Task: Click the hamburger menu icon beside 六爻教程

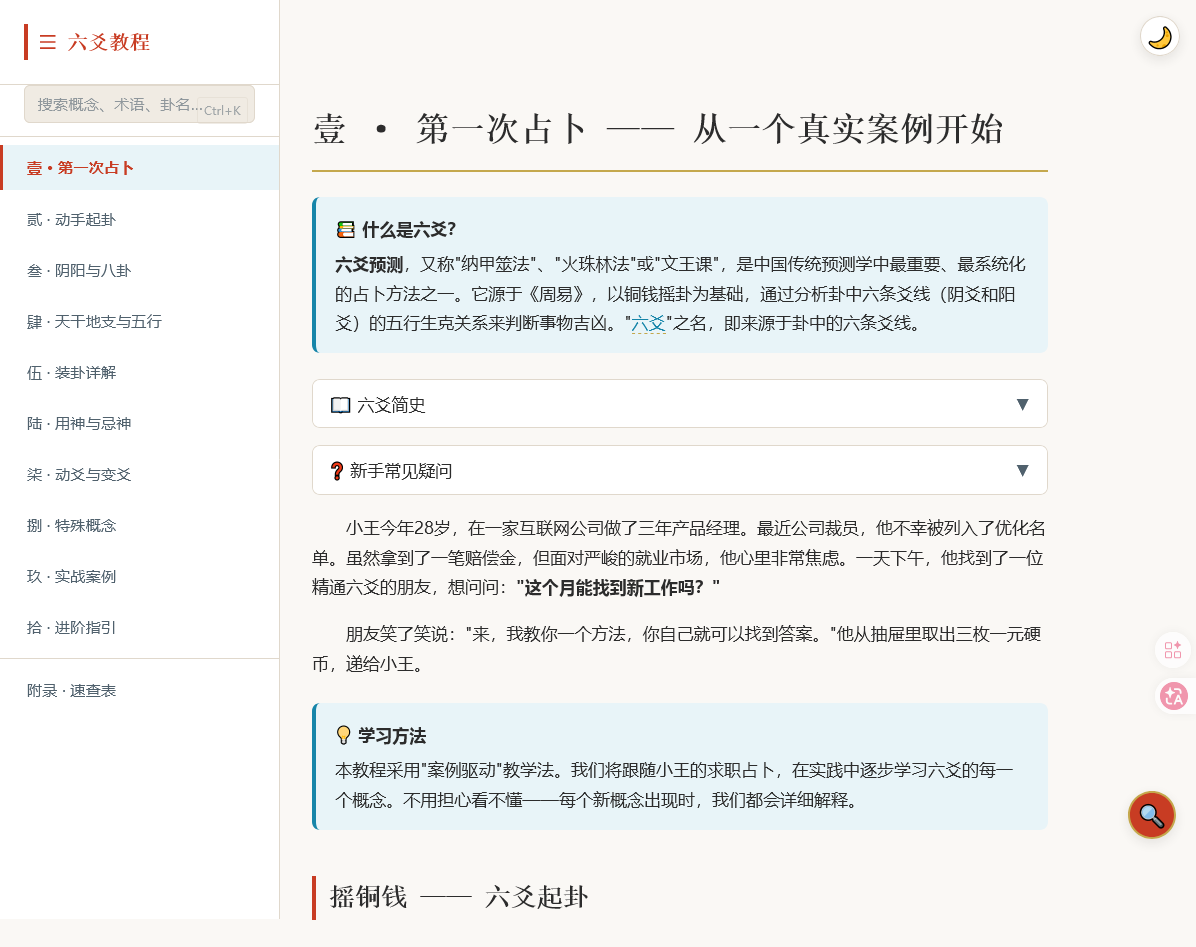Action: [x=47, y=42]
